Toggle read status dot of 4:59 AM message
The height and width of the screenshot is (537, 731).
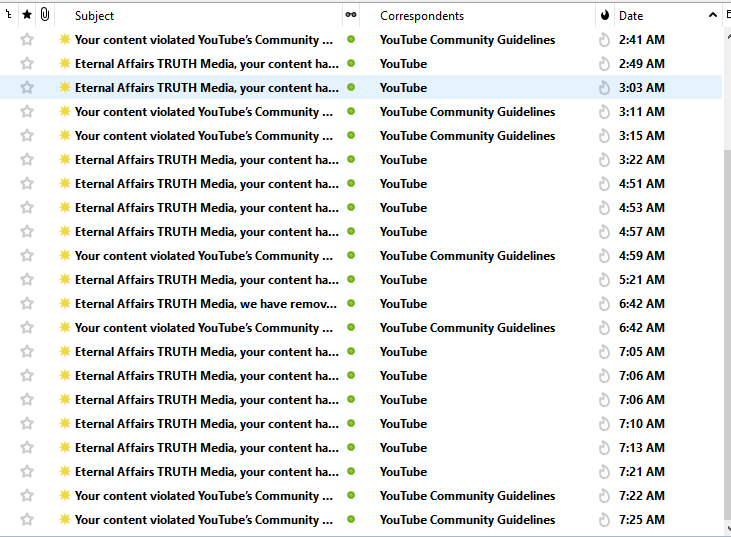(350, 256)
